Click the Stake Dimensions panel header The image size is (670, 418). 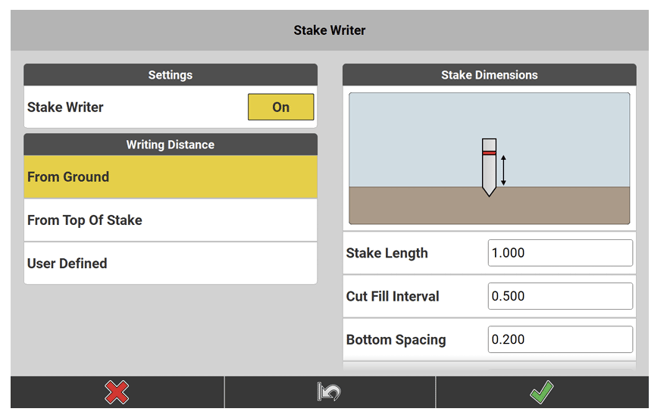[x=489, y=75]
